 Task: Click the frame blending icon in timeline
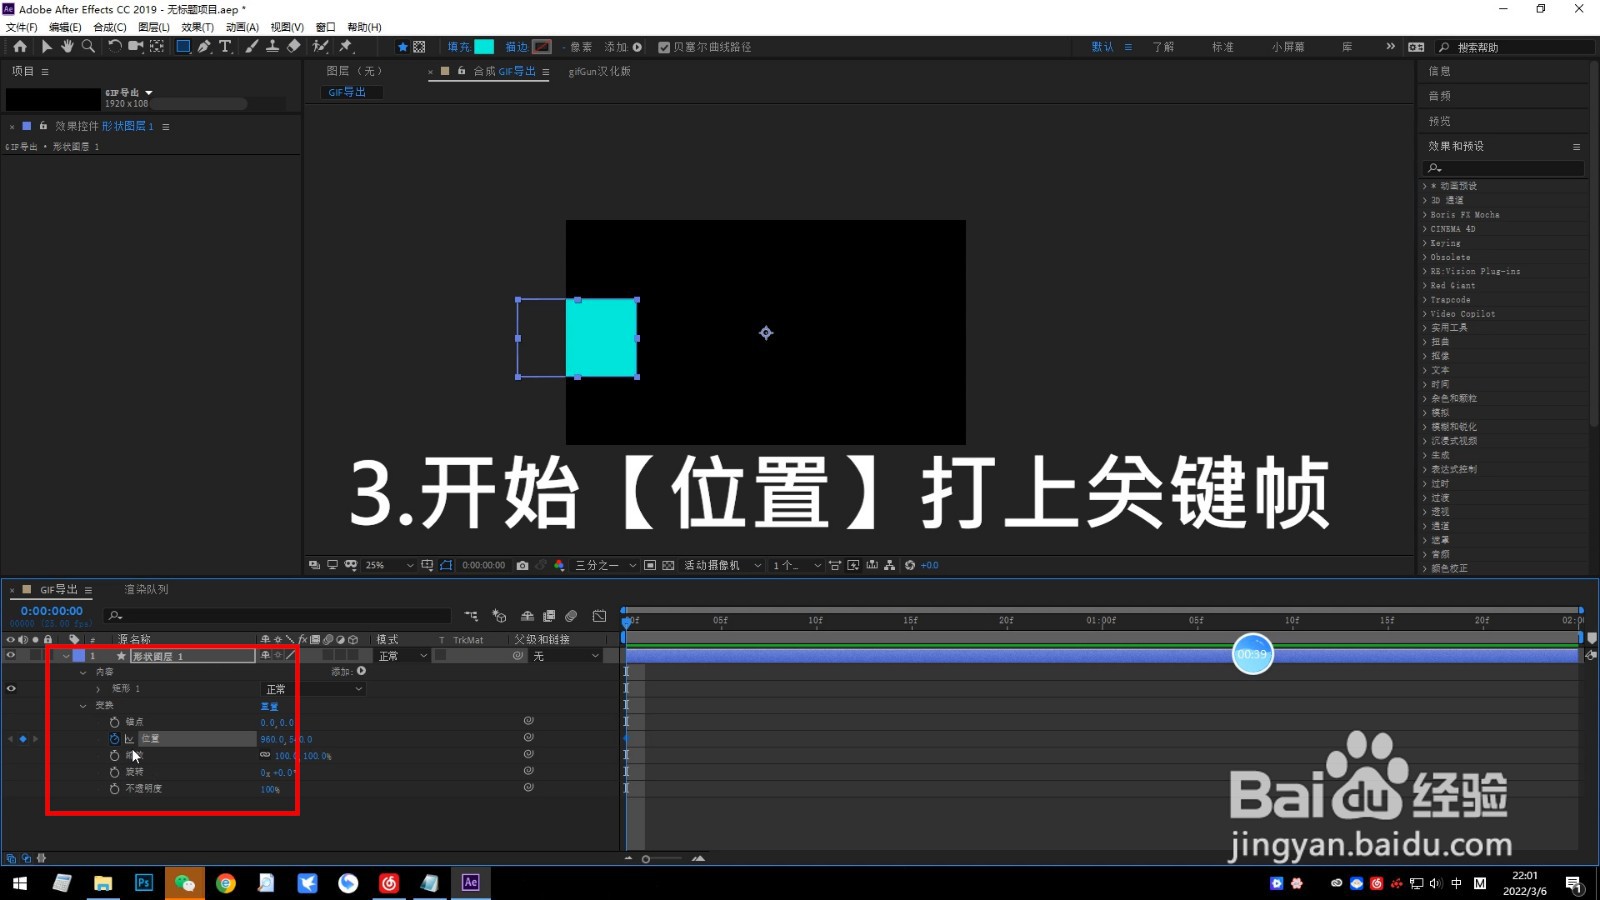549,616
